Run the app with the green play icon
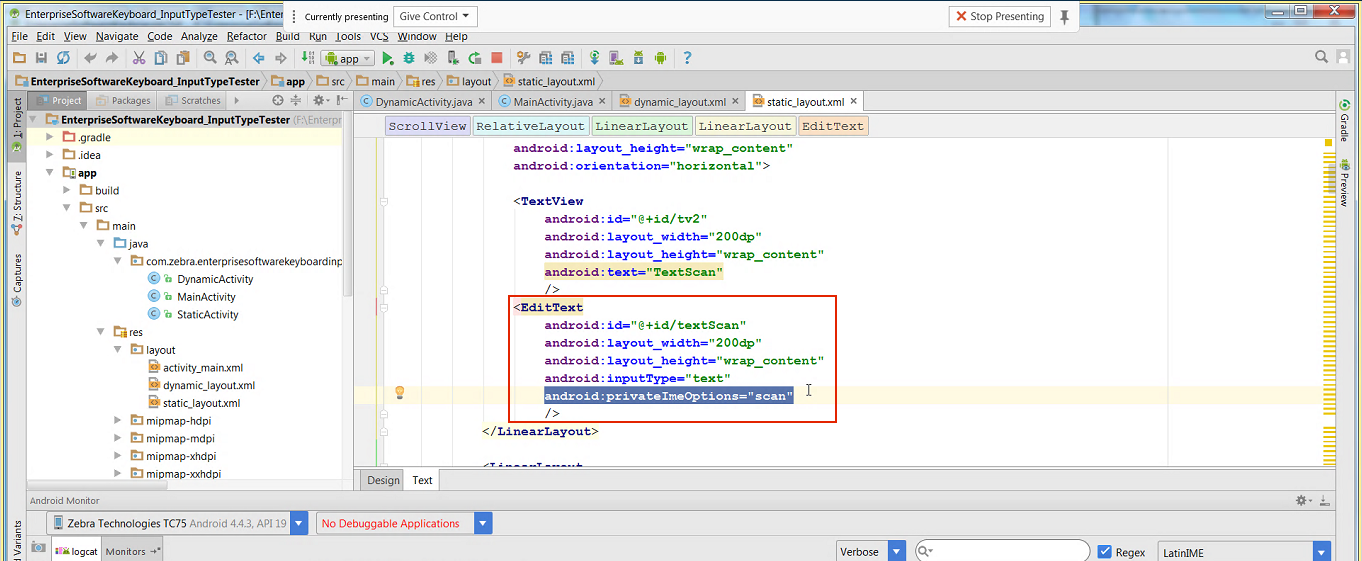The image size is (1362, 561). 388,59
